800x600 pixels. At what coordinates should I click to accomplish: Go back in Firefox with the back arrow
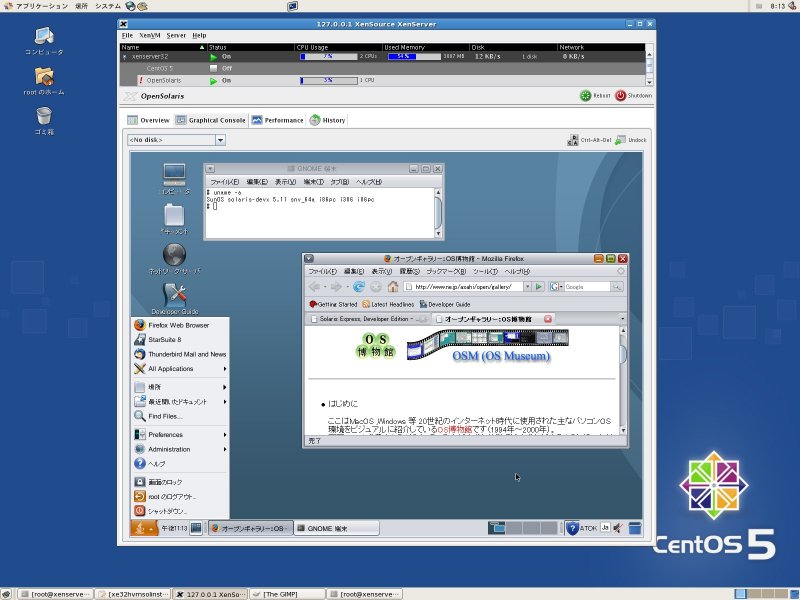coord(314,287)
